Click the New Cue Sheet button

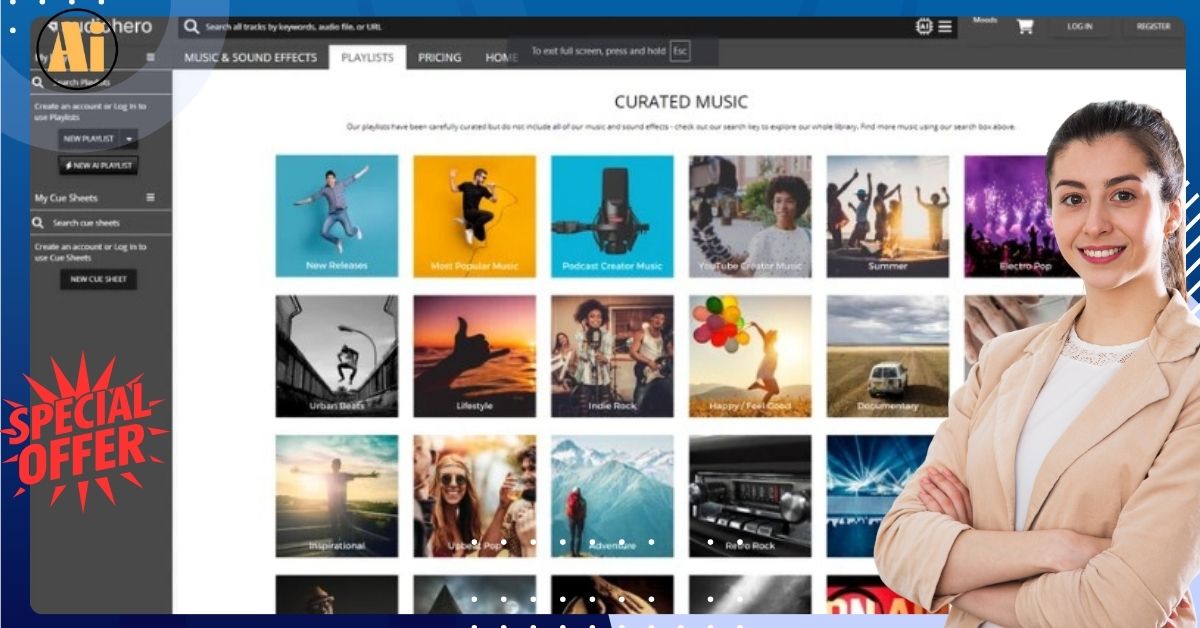pyautogui.click(x=98, y=279)
